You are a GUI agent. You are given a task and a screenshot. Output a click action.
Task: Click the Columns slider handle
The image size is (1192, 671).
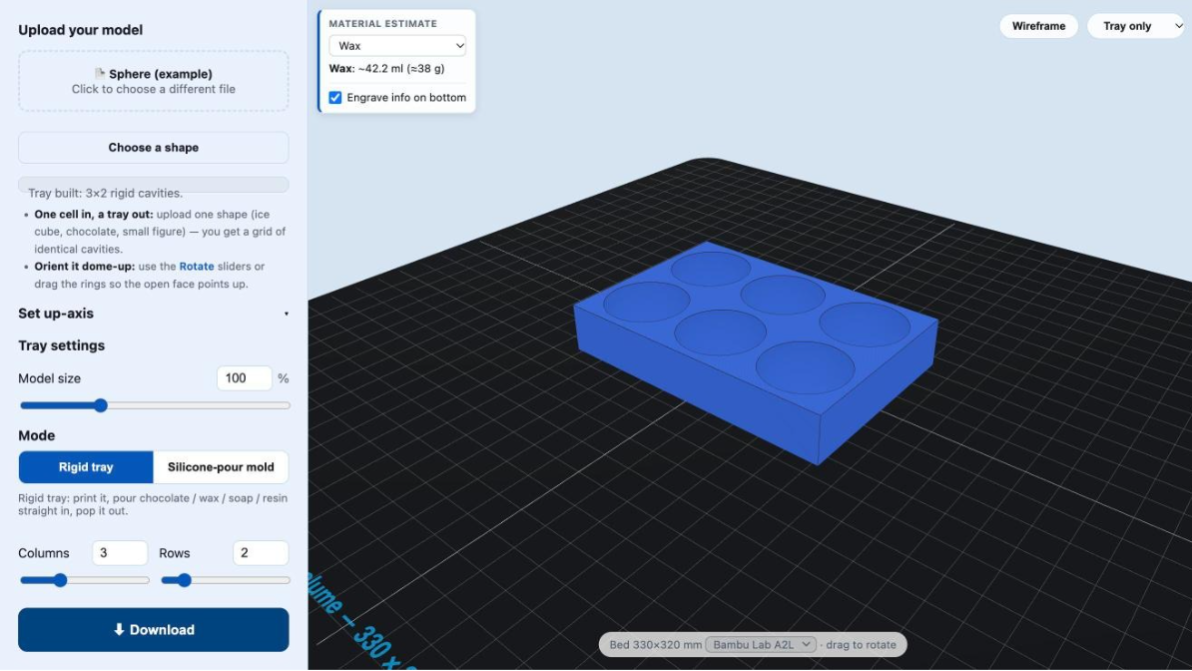point(60,581)
